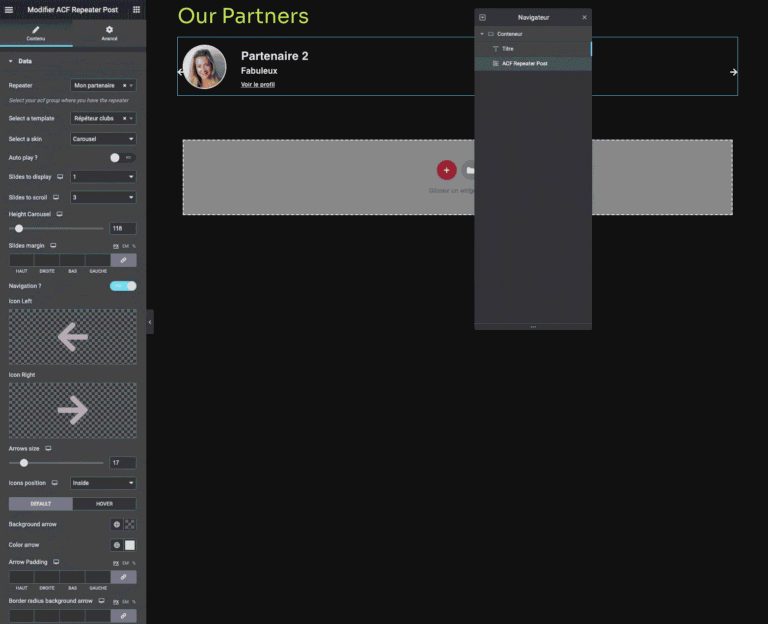Select Titre in the Navigateur
768x624 pixels.
(533, 48)
